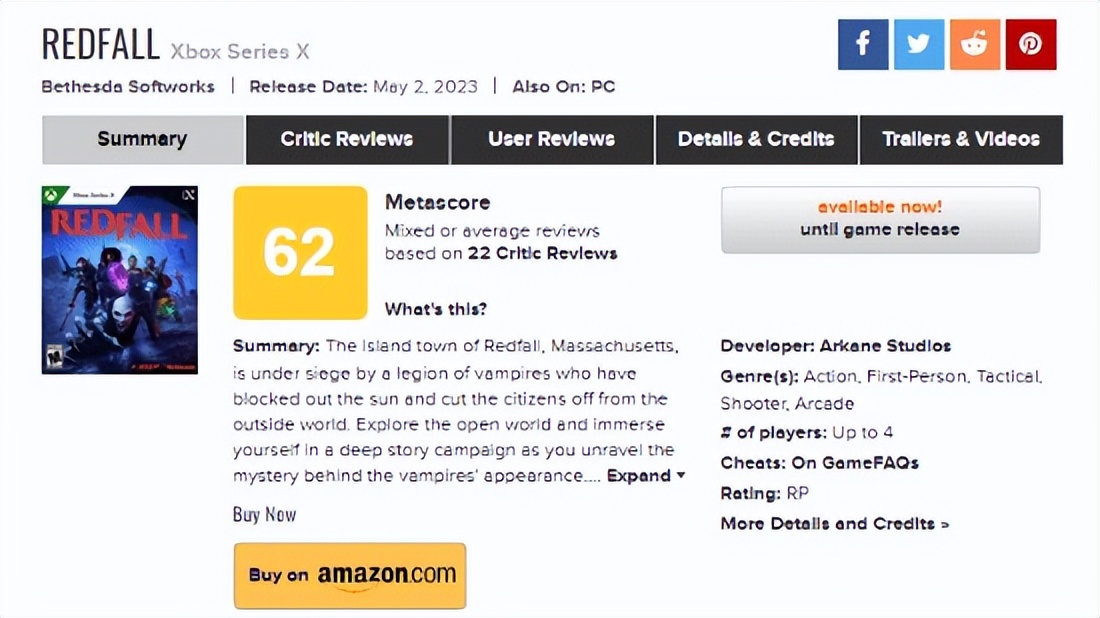Expand the full game summary
The width and height of the screenshot is (1100, 618).
(x=646, y=476)
